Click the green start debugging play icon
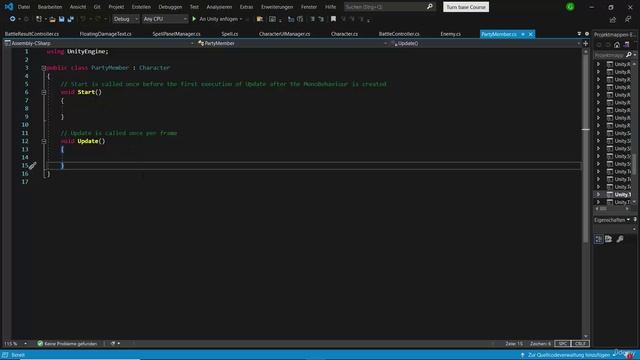The height and width of the screenshot is (360, 640). tap(194, 19)
